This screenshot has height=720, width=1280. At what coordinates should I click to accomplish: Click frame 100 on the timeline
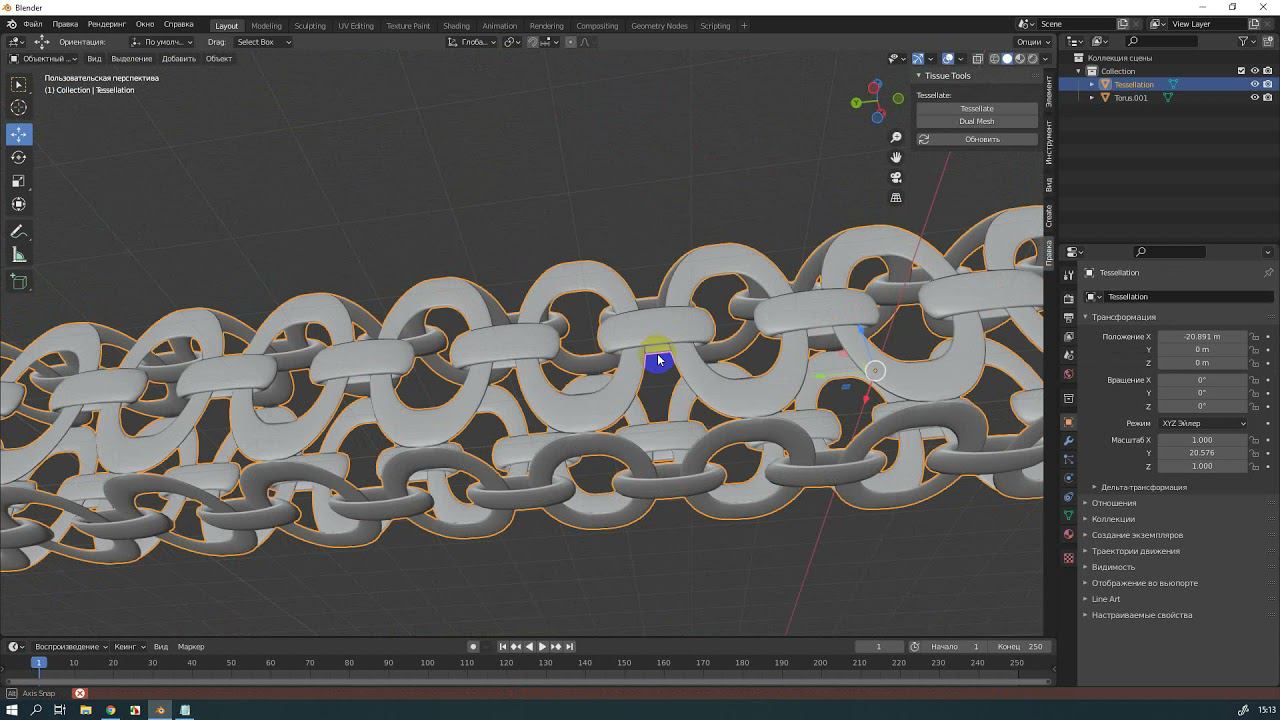point(427,663)
